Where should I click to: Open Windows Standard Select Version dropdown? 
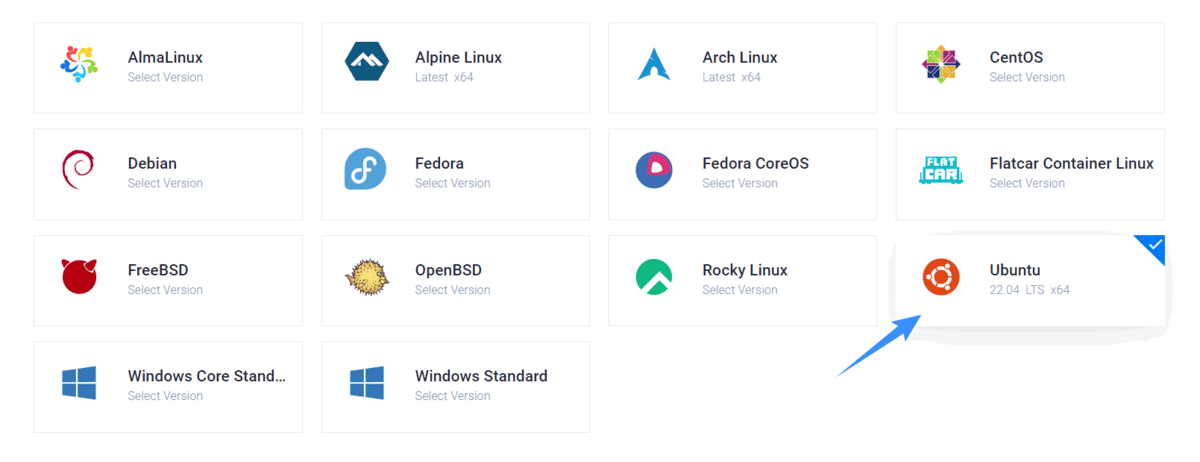[452, 396]
